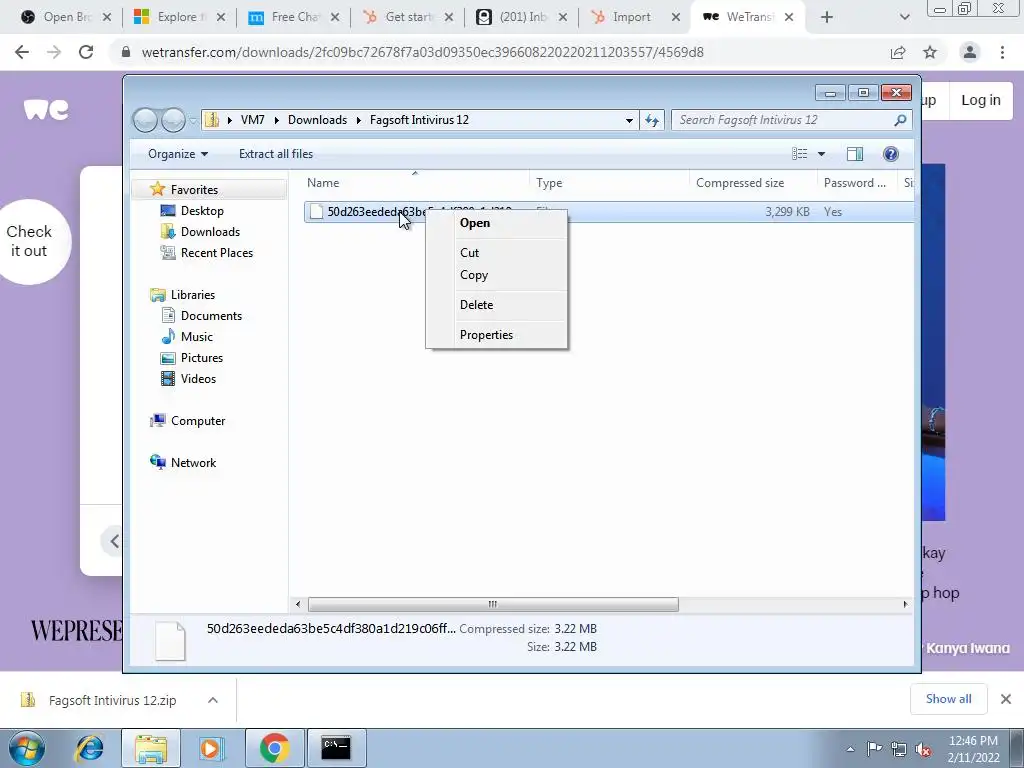Switch to the Import tab

click(x=635, y=17)
